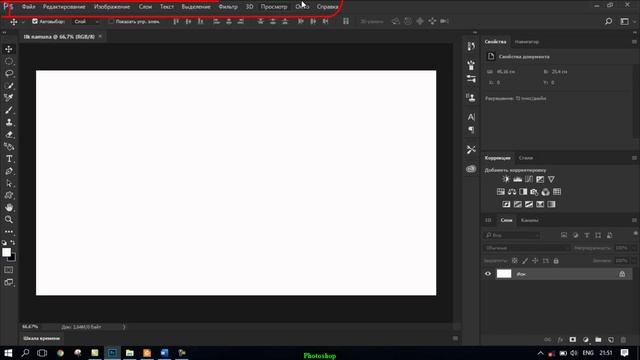Add Levels adjustment layer
Image resolution: width=640 pixels, height=360 pixels.
[x=518, y=179]
